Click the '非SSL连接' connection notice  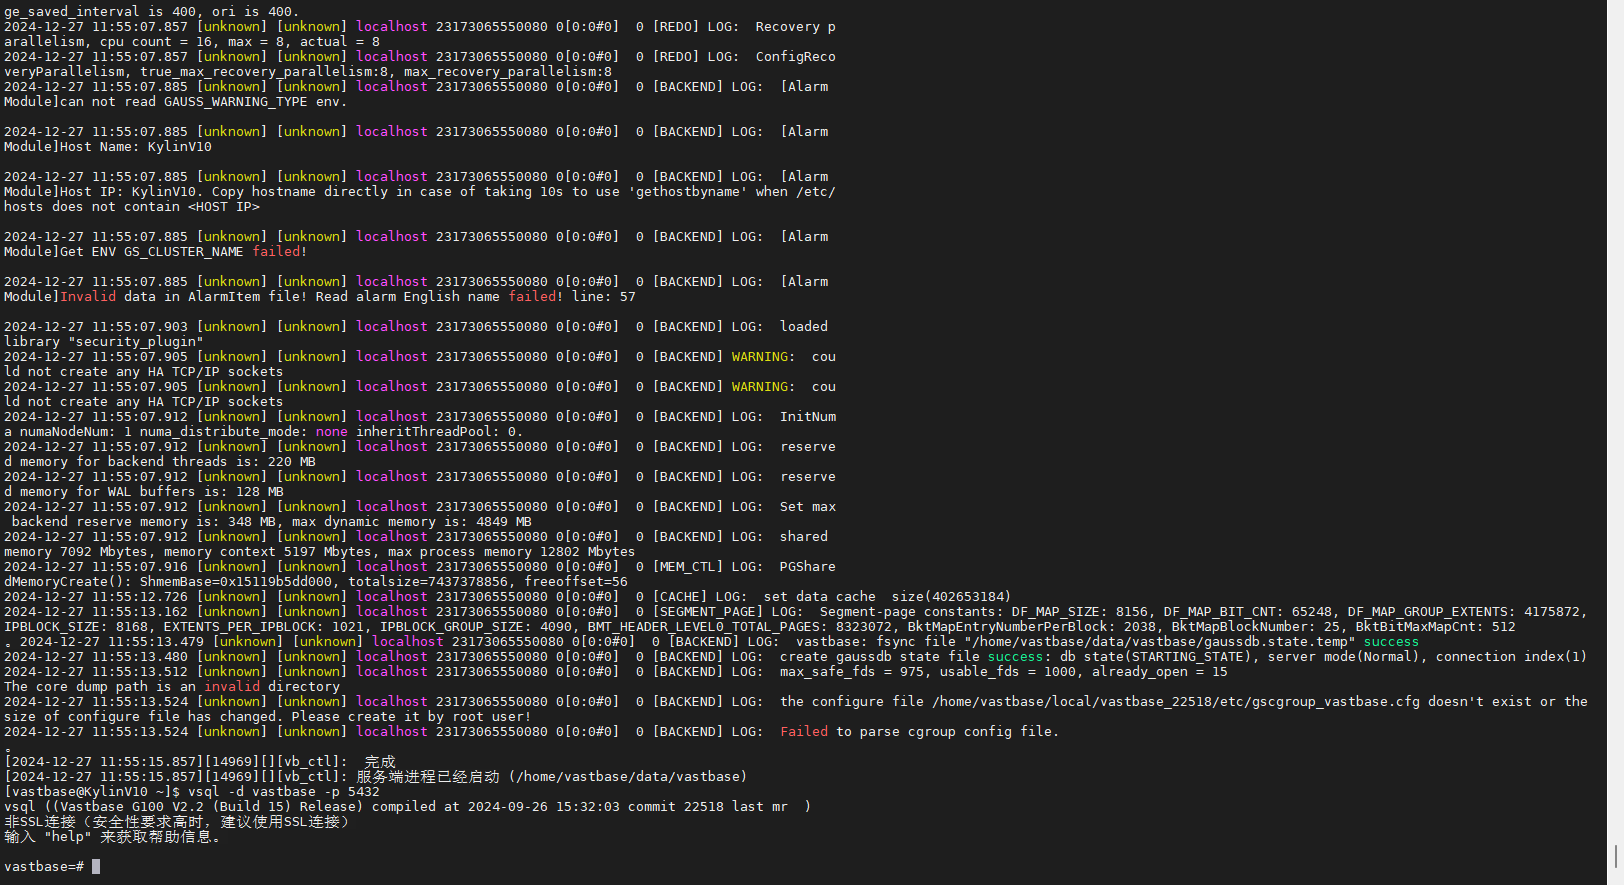pyautogui.click(x=40, y=822)
